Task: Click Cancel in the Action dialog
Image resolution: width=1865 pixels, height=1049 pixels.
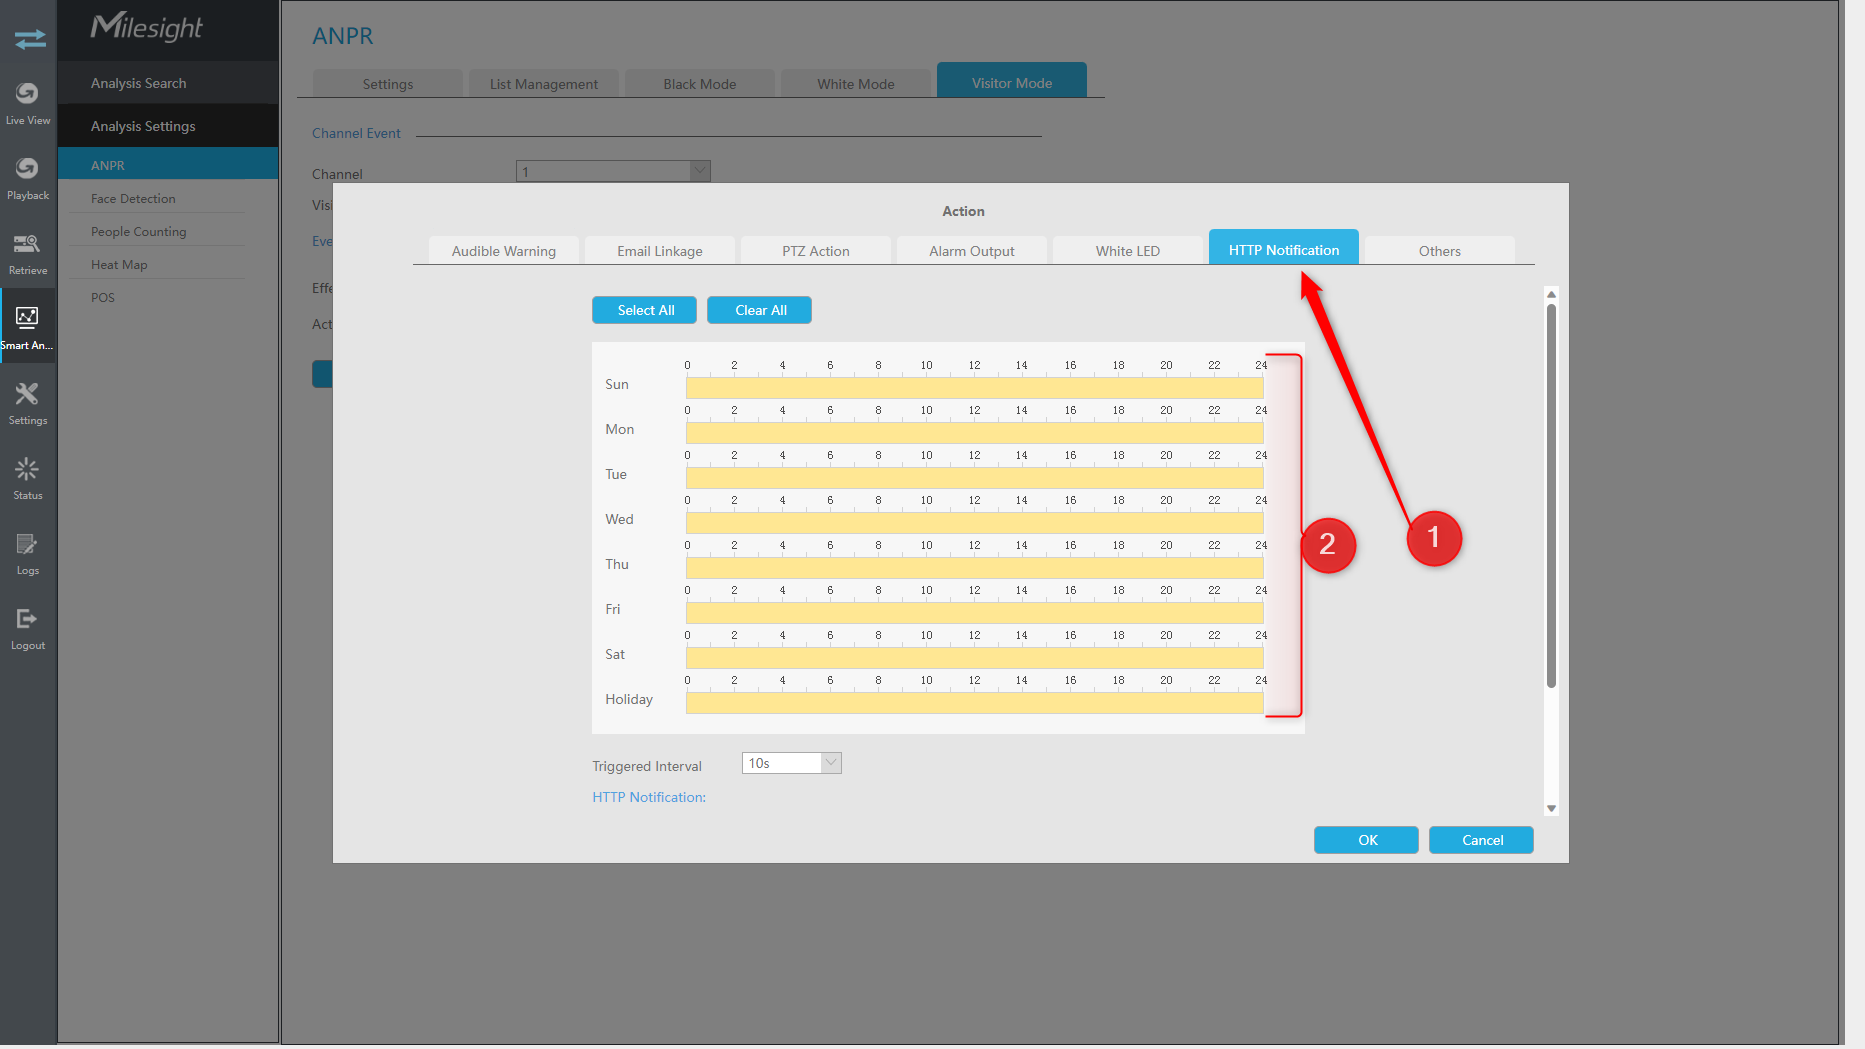Action: (1481, 840)
